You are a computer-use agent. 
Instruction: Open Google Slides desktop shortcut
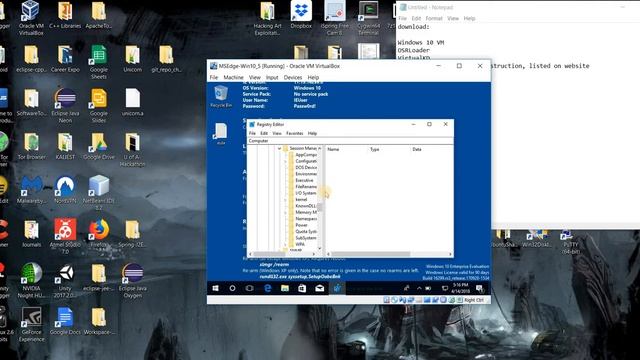(99, 106)
